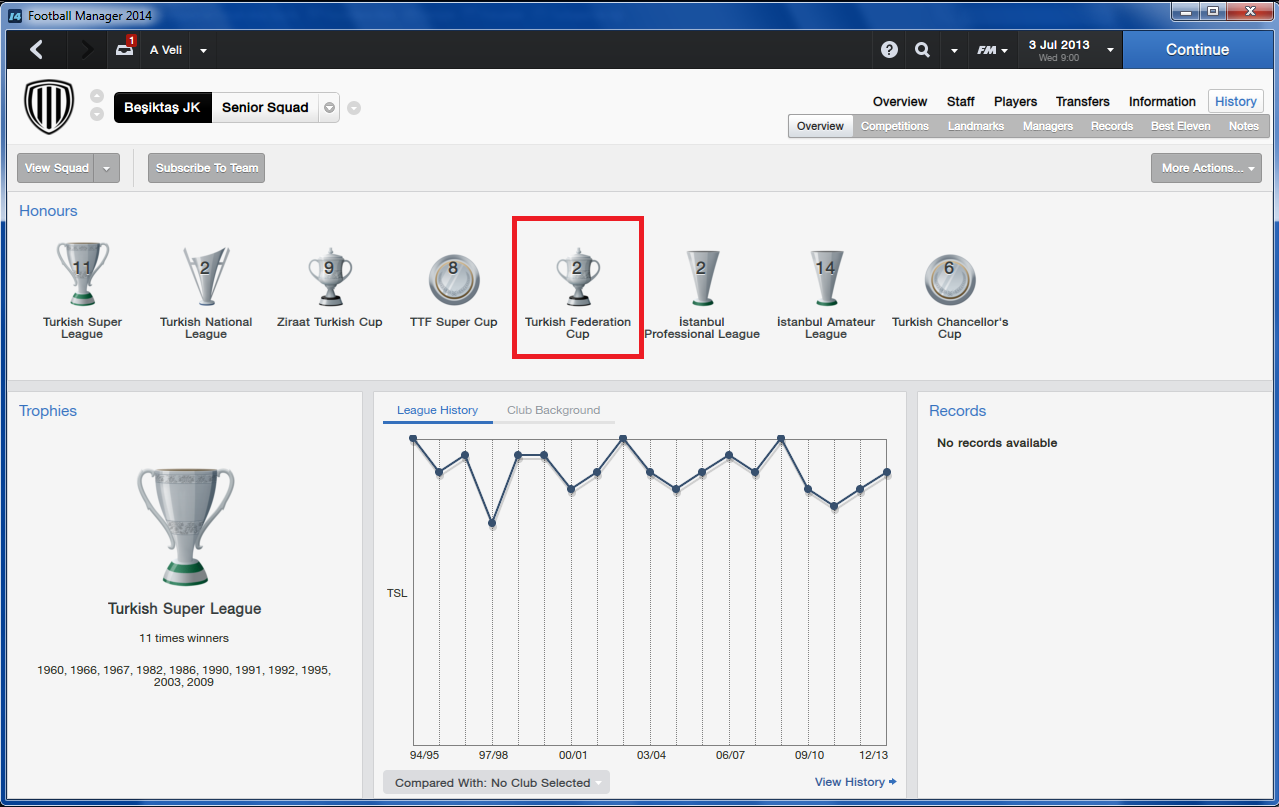Click the large Turkish Super League trophy

185,526
